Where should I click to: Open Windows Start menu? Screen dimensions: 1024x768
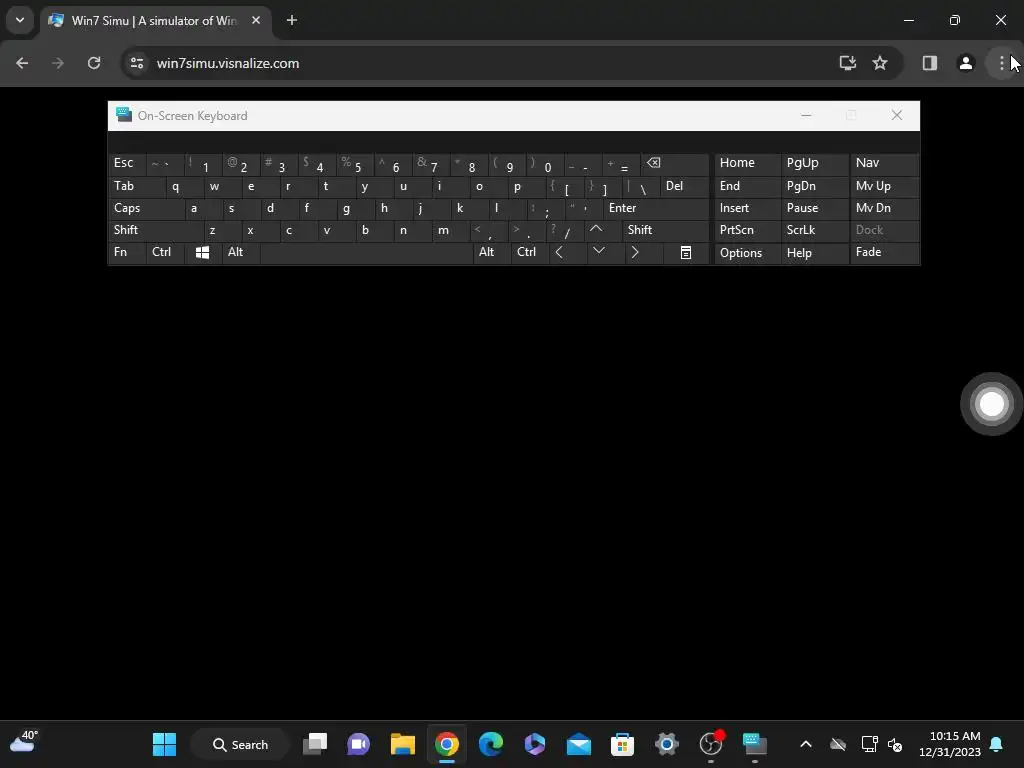(x=165, y=744)
